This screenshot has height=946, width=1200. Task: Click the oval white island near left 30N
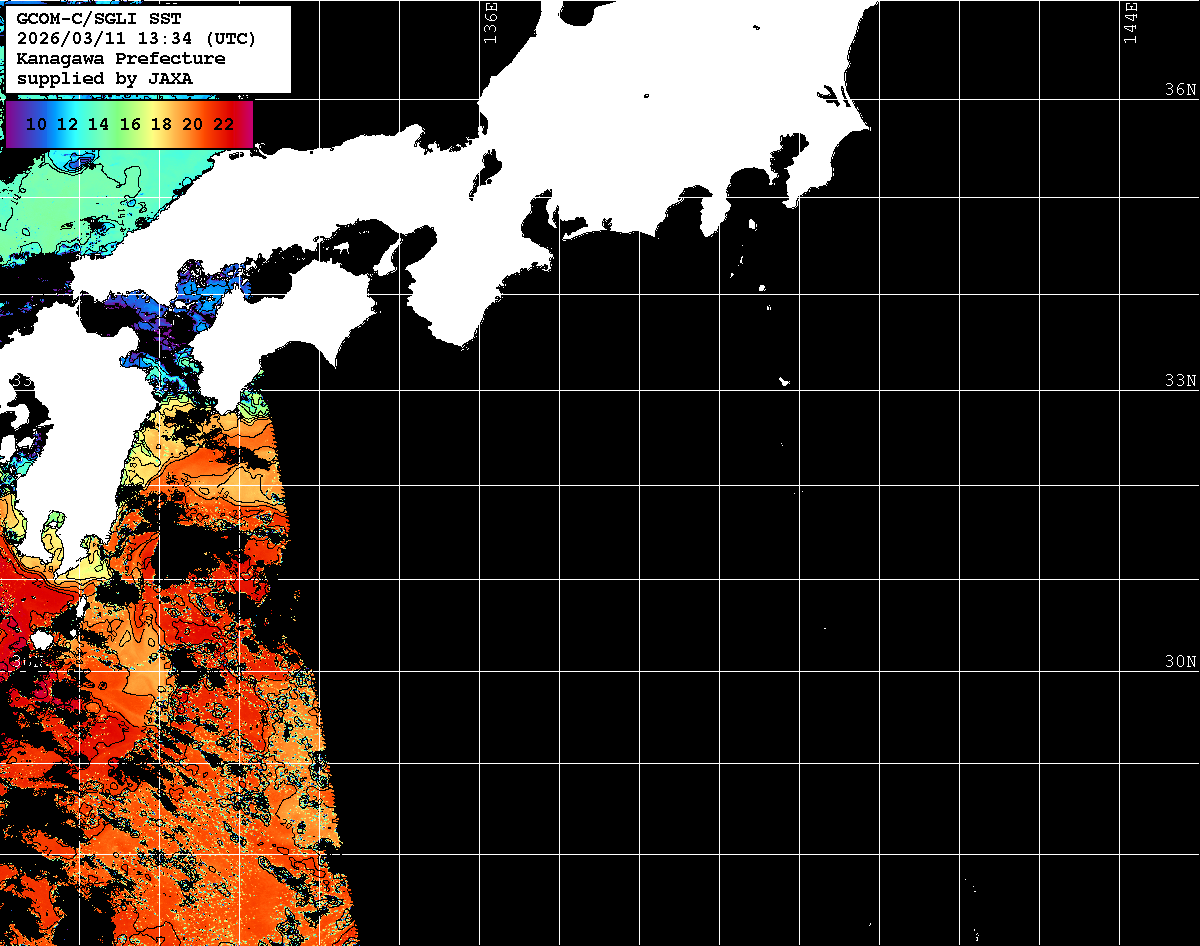(41, 639)
